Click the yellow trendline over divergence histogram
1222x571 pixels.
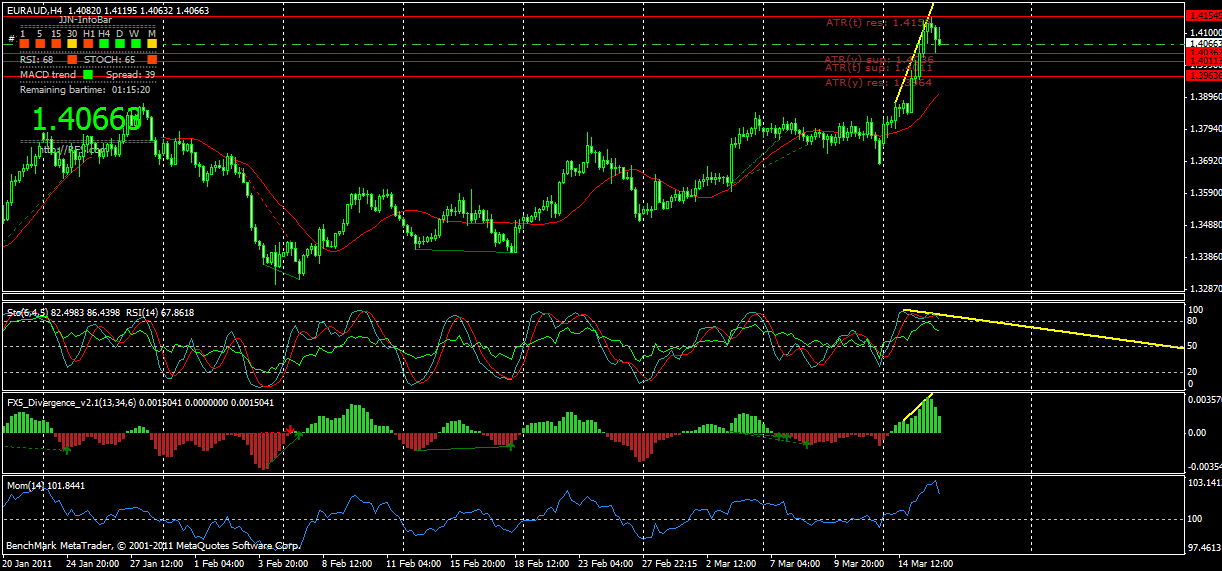918,407
